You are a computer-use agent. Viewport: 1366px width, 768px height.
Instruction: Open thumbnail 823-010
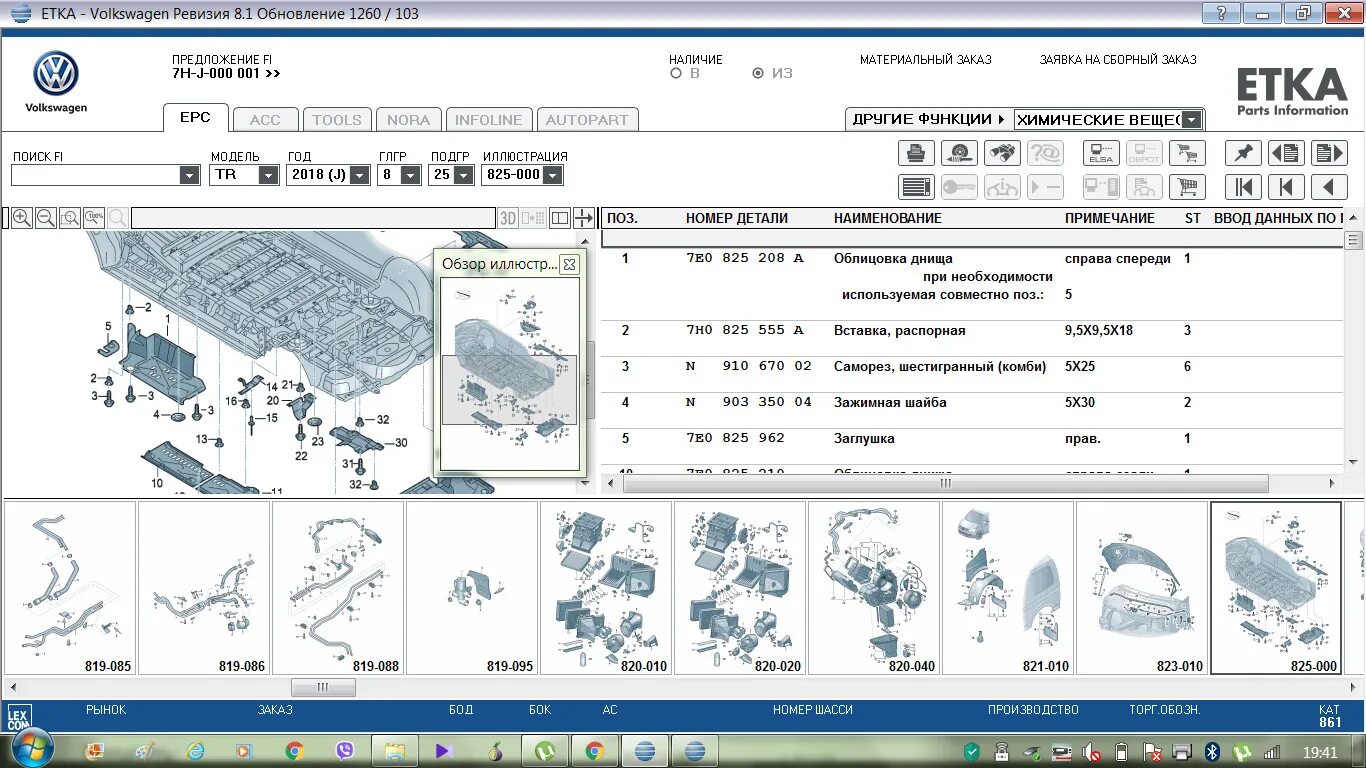pos(1142,588)
